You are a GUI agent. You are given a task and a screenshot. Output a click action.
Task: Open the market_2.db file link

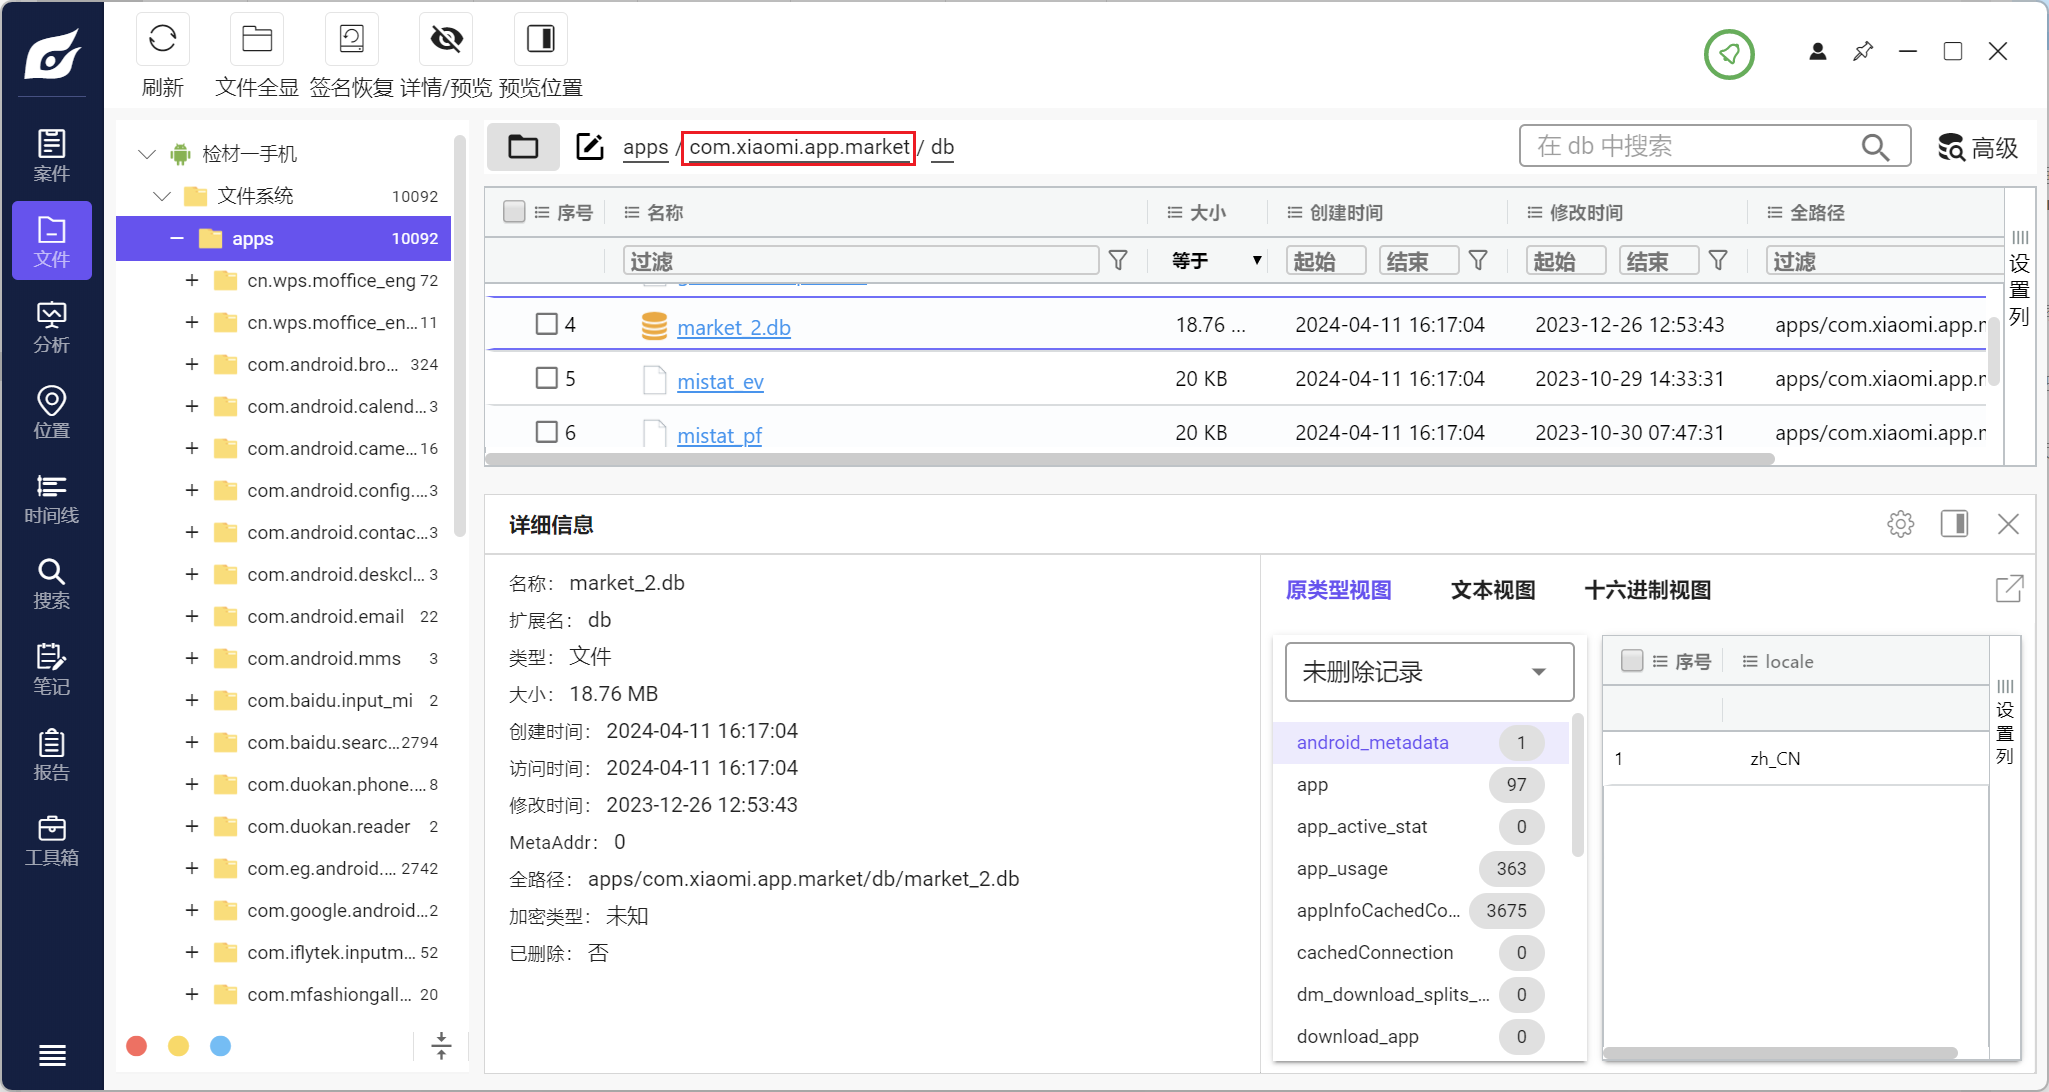click(x=734, y=328)
